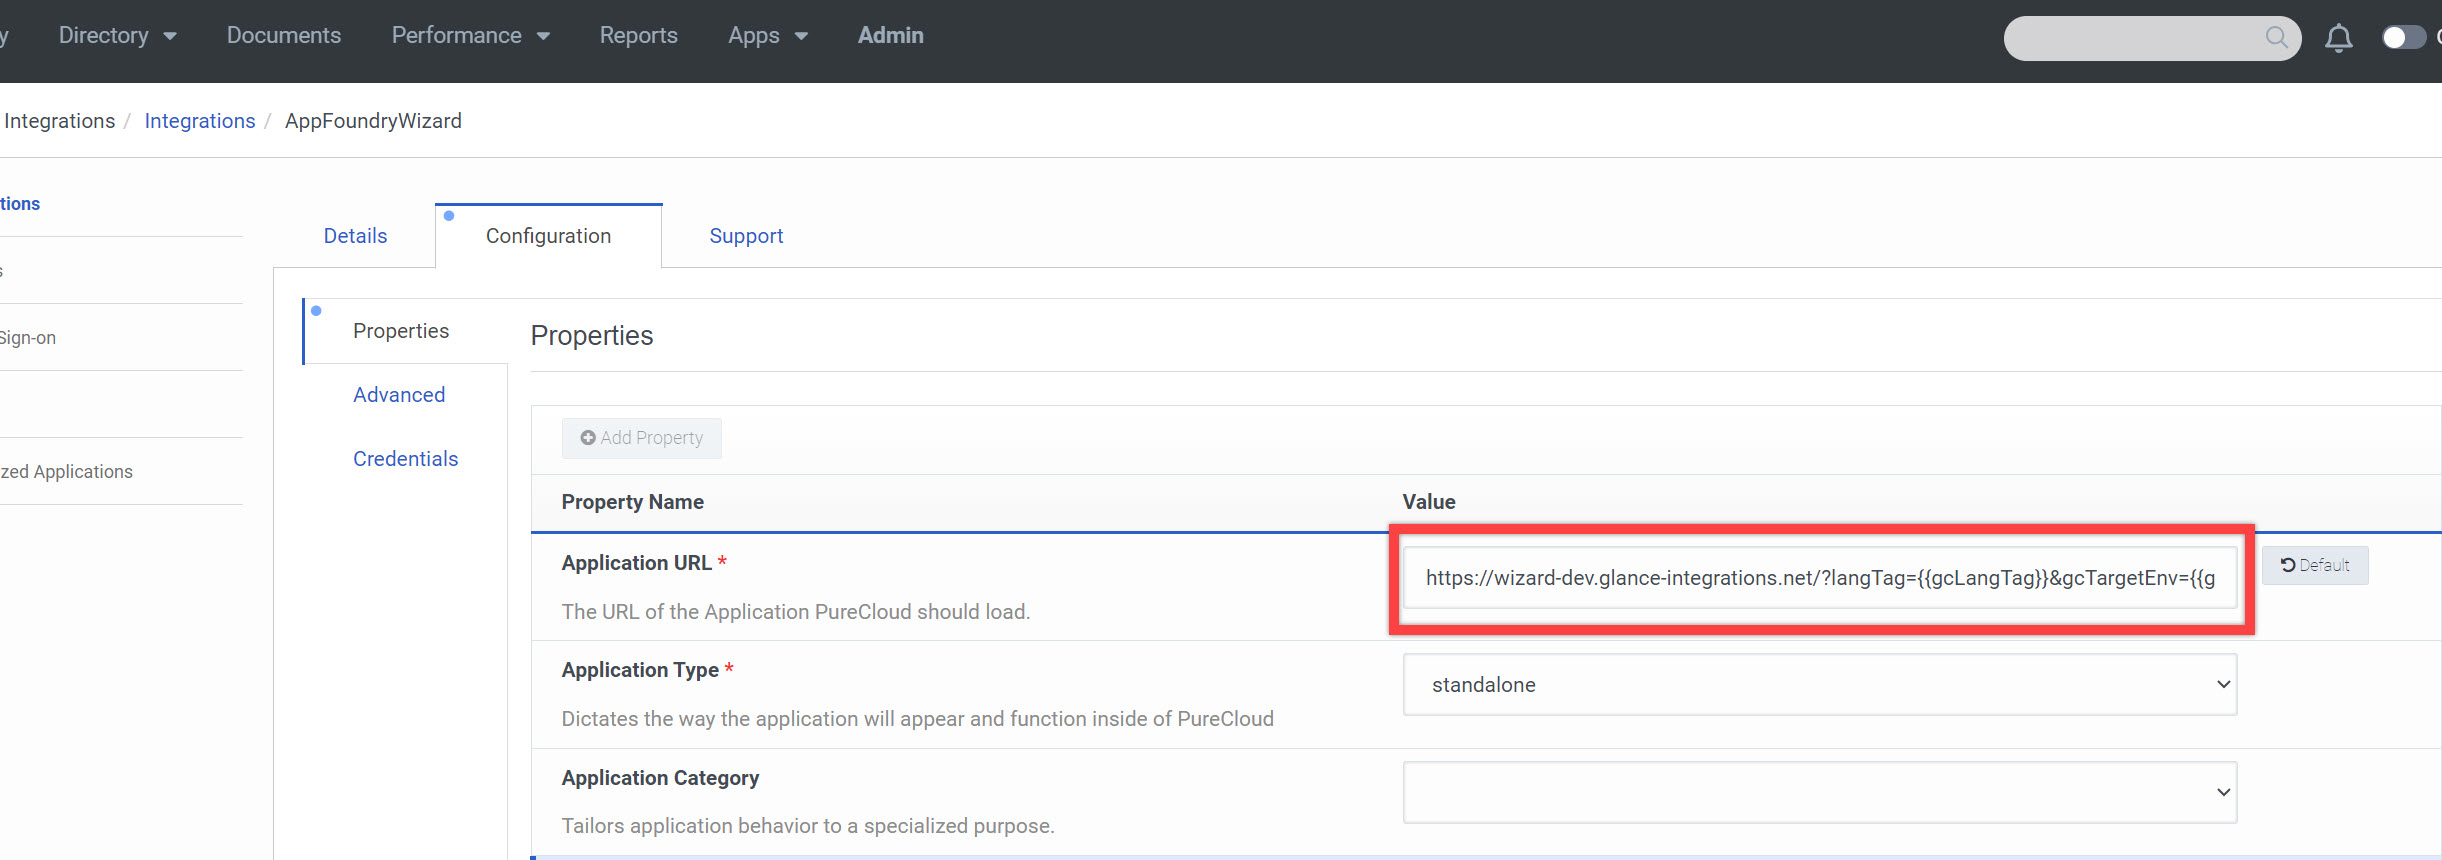Click the Add Property button
Image resolution: width=2442 pixels, height=860 pixels.
click(642, 438)
